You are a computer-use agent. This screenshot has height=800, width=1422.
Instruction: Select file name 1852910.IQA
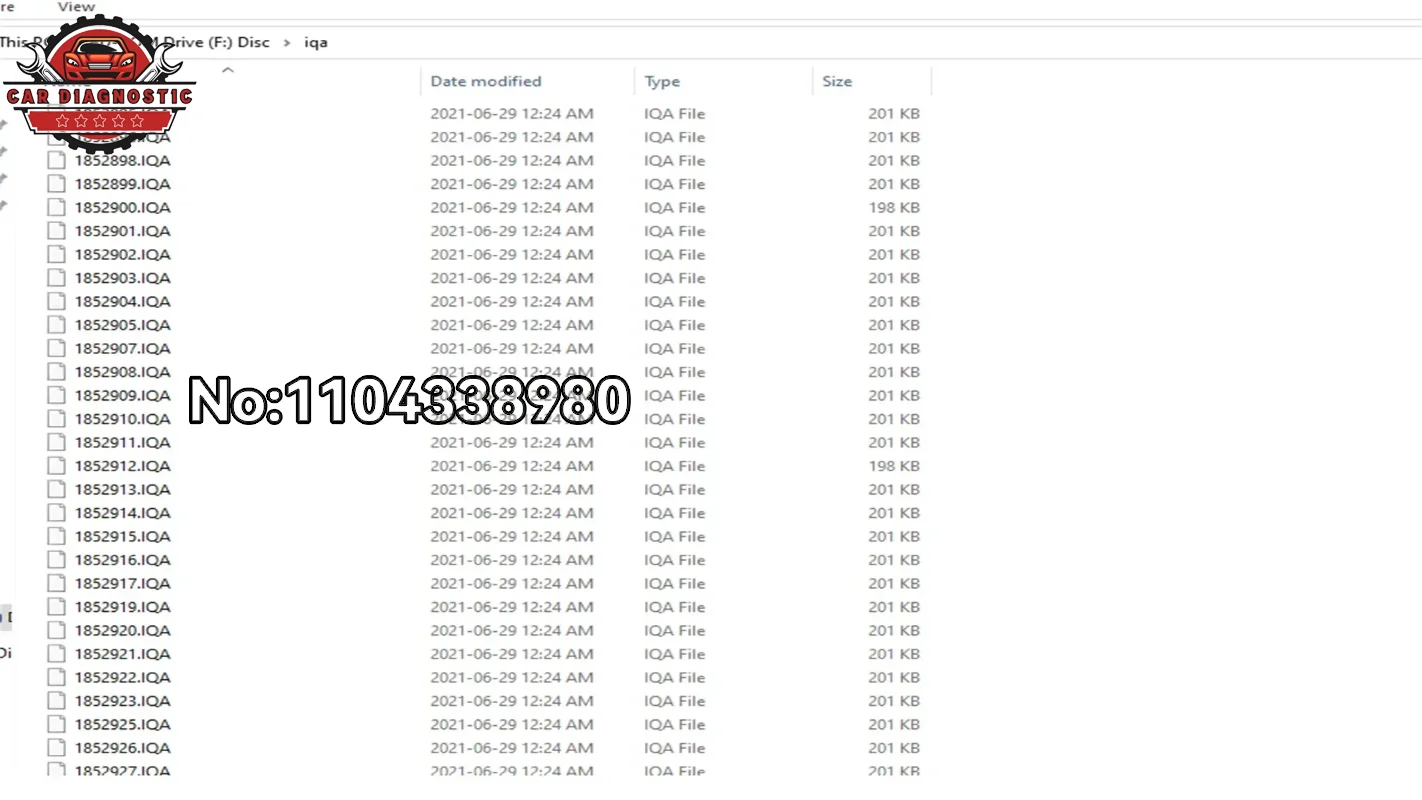(x=122, y=419)
